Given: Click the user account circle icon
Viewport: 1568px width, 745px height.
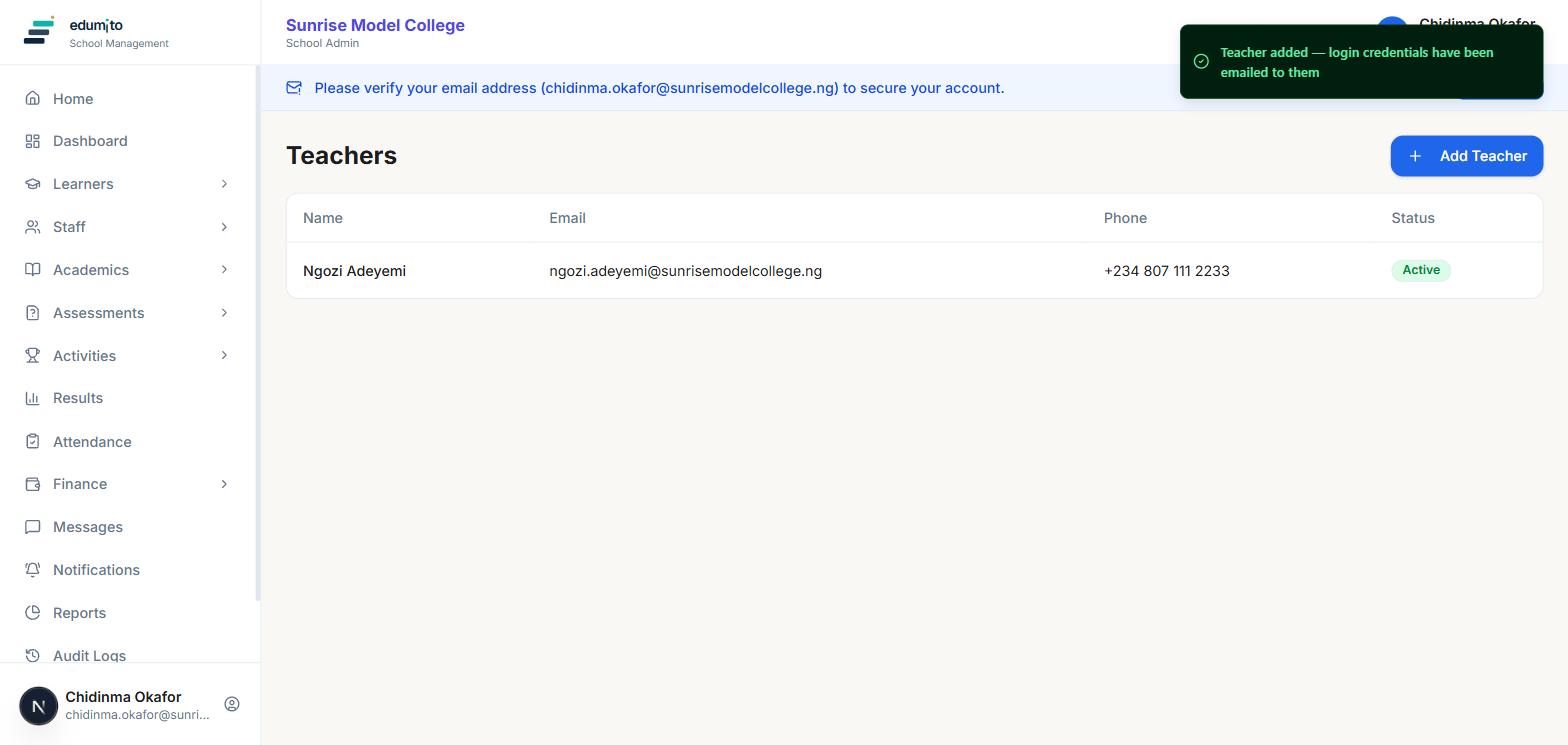Looking at the screenshot, I should pyautogui.click(x=232, y=704).
